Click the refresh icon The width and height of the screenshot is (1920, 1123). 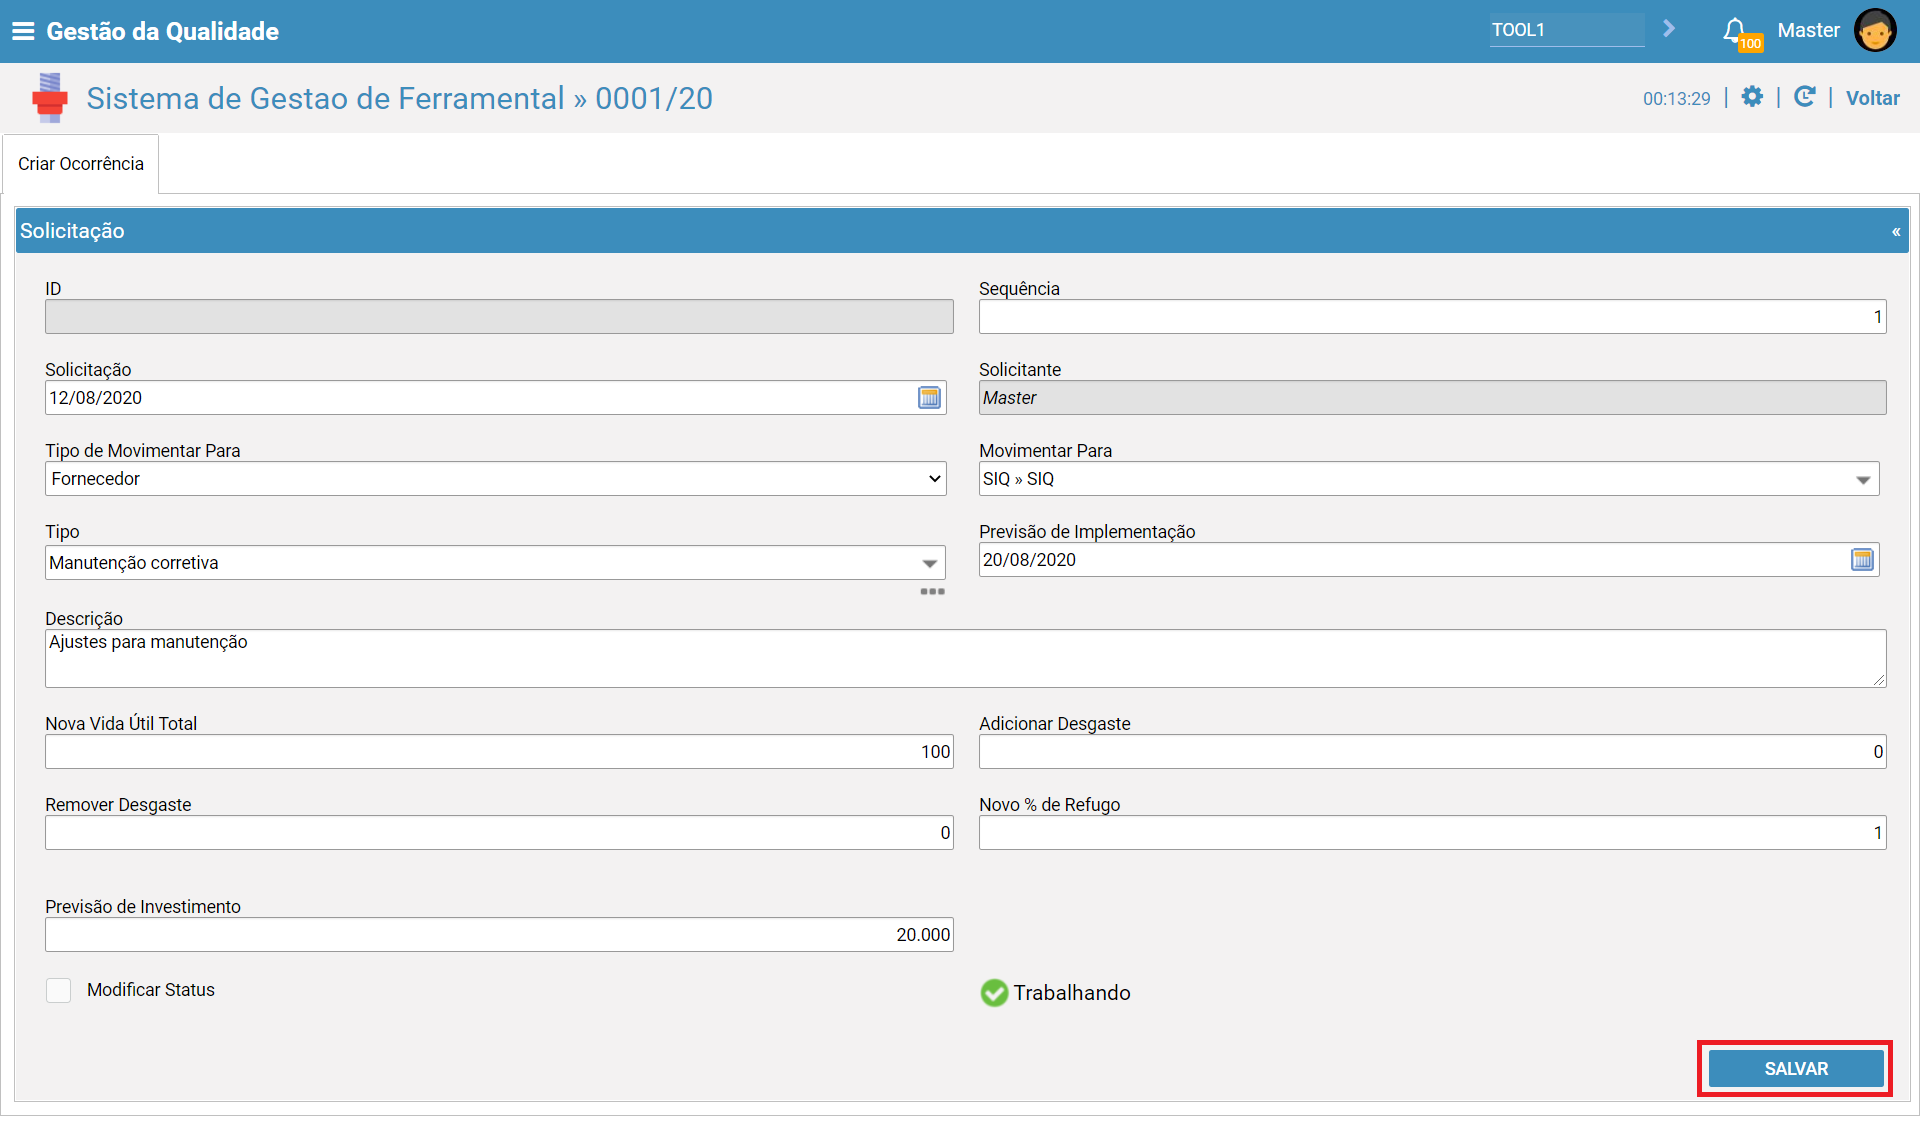click(1804, 97)
